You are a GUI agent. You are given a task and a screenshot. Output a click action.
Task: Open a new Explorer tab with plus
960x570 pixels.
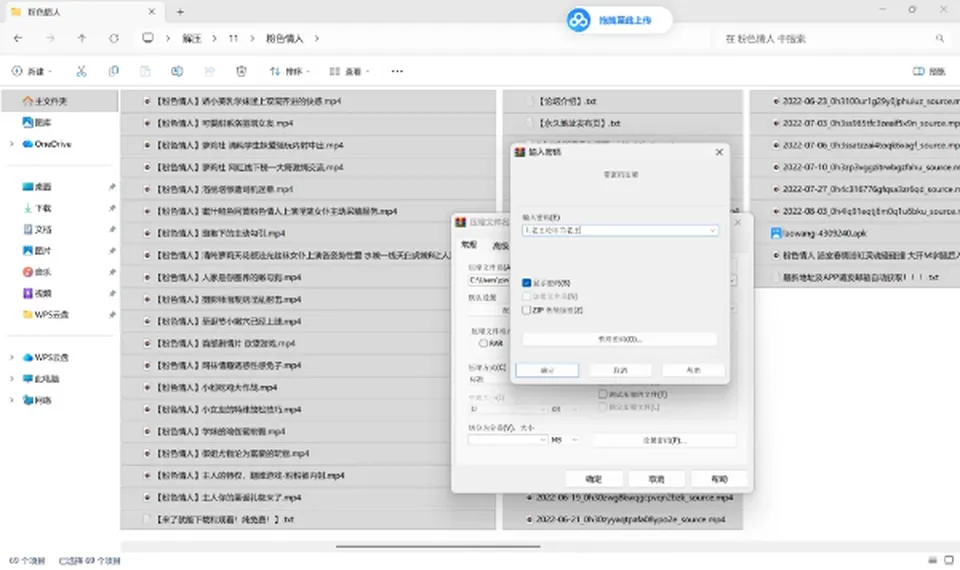[180, 12]
